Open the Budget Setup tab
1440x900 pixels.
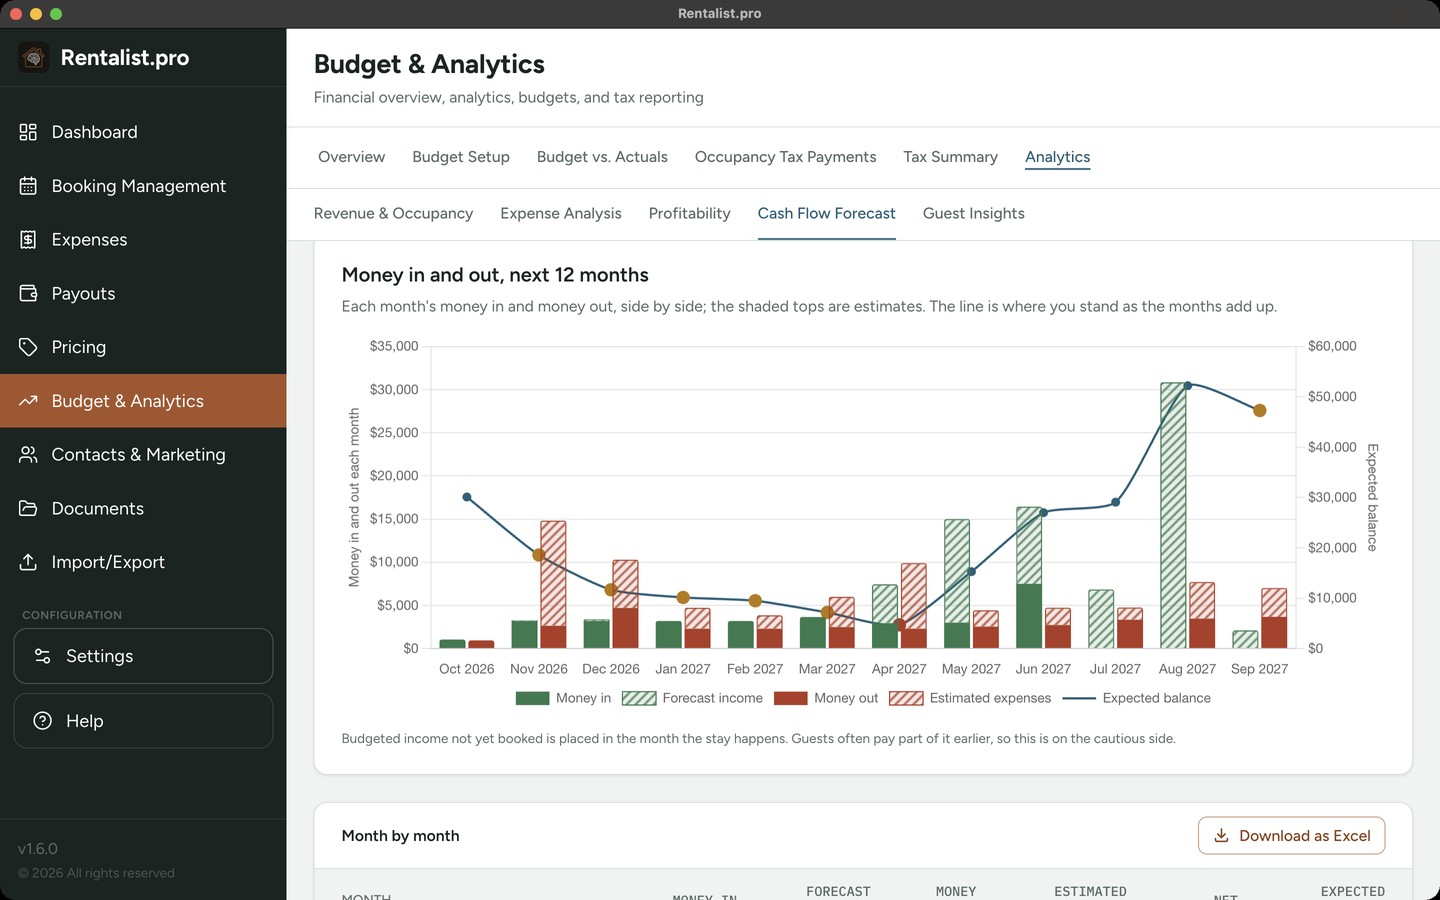point(461,157)
